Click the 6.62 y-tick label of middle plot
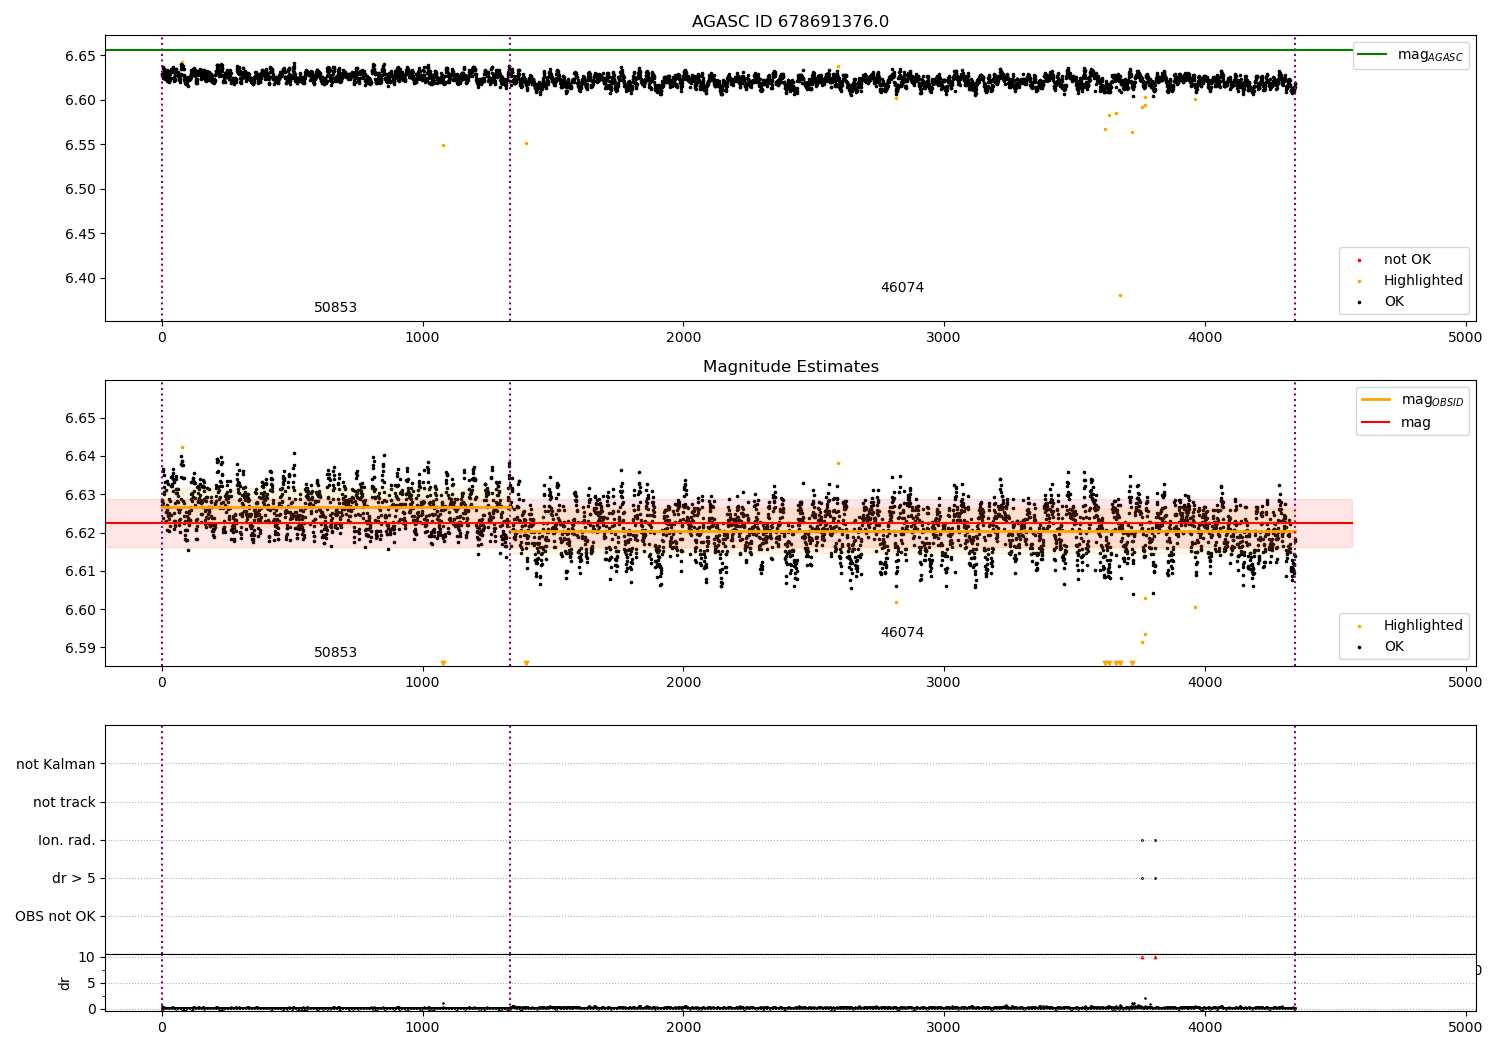The height and width of the screenshot is (1050, 1500). tap(79, 533)
